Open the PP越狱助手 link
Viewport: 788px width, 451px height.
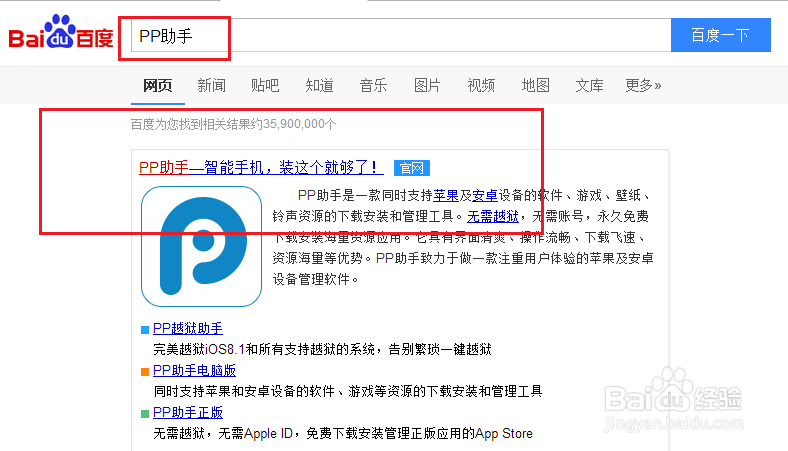click(x=187, y=328)
